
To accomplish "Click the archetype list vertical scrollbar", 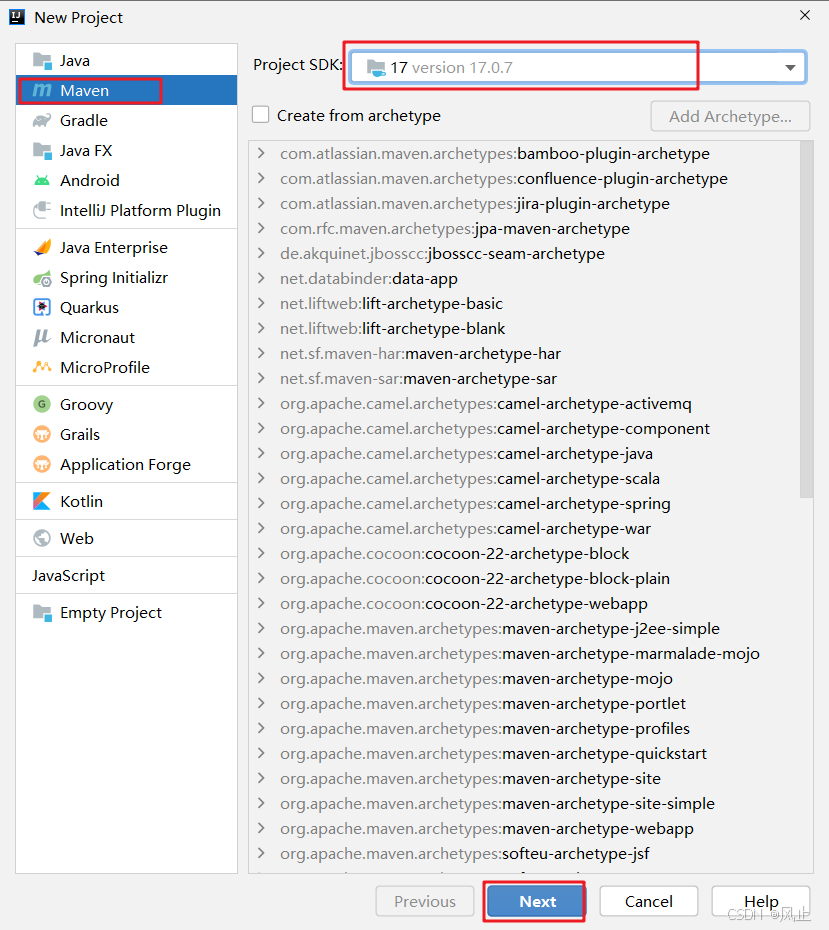I will (806, 320).
